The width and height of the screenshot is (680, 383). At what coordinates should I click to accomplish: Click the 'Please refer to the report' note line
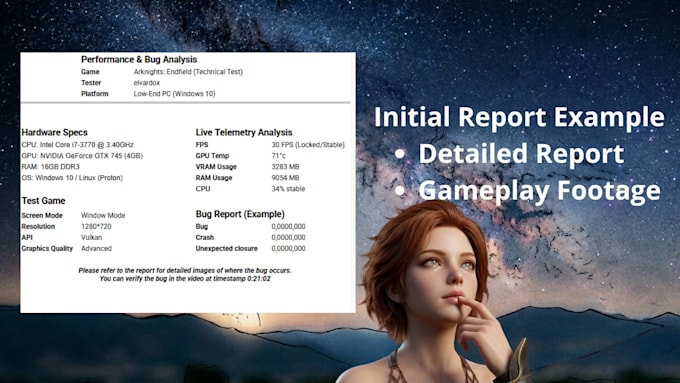(x=185, y=270)
